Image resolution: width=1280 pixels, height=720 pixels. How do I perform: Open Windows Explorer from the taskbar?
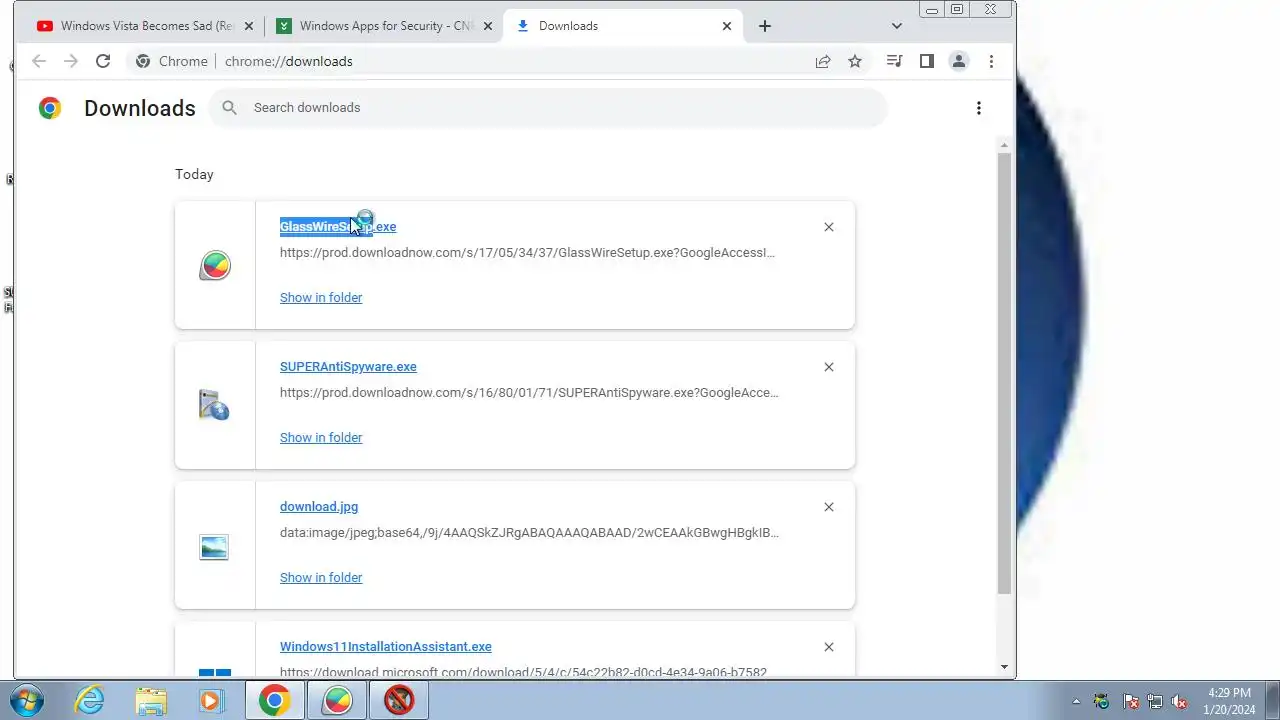click(x=151, y=700)
